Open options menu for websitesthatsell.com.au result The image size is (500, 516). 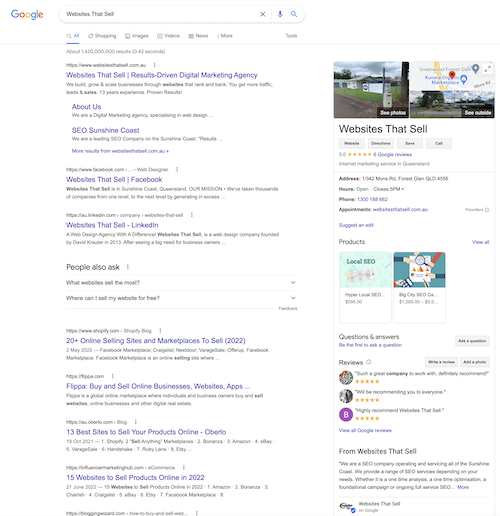(154, 65)
